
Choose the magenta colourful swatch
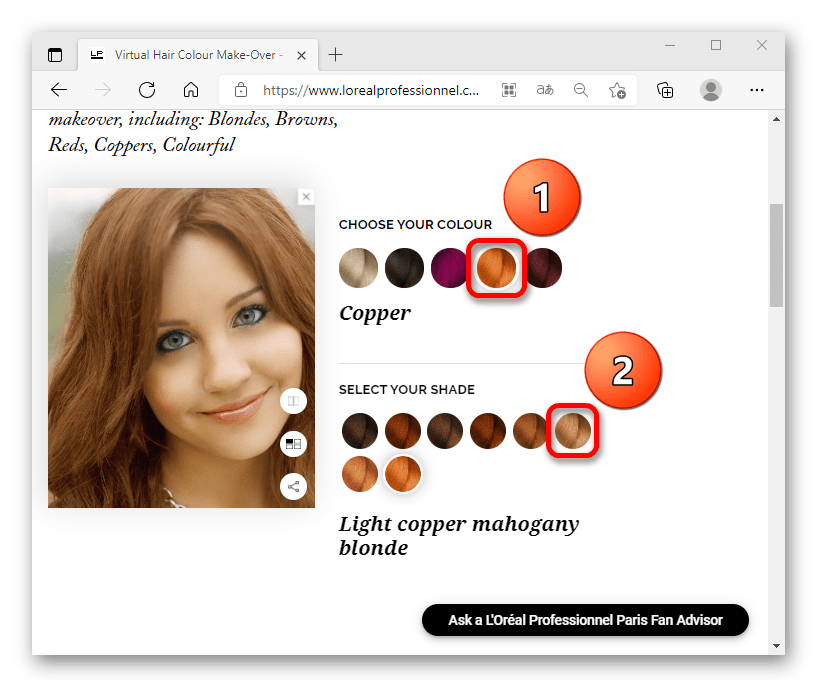point(449,268)
